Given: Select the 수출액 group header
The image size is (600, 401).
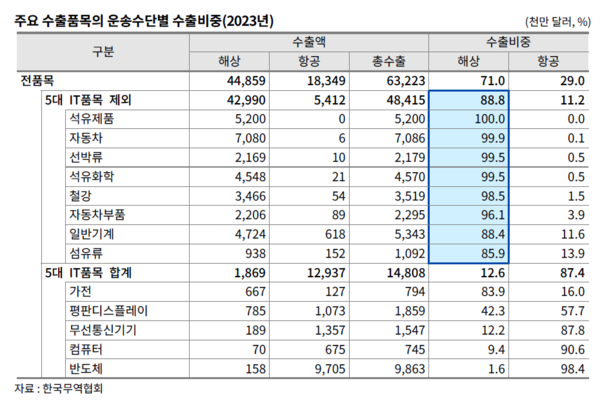Looking at the screenshot, I should (309, 42).
